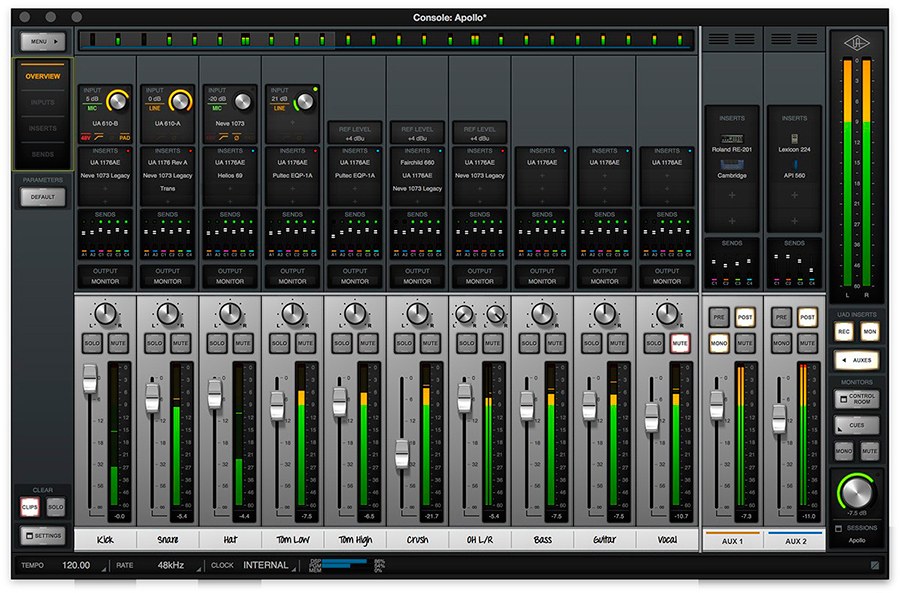This screenshot has height=593, width=900.
Task: Click the pan knob on Snare channel
Action: 168,315
